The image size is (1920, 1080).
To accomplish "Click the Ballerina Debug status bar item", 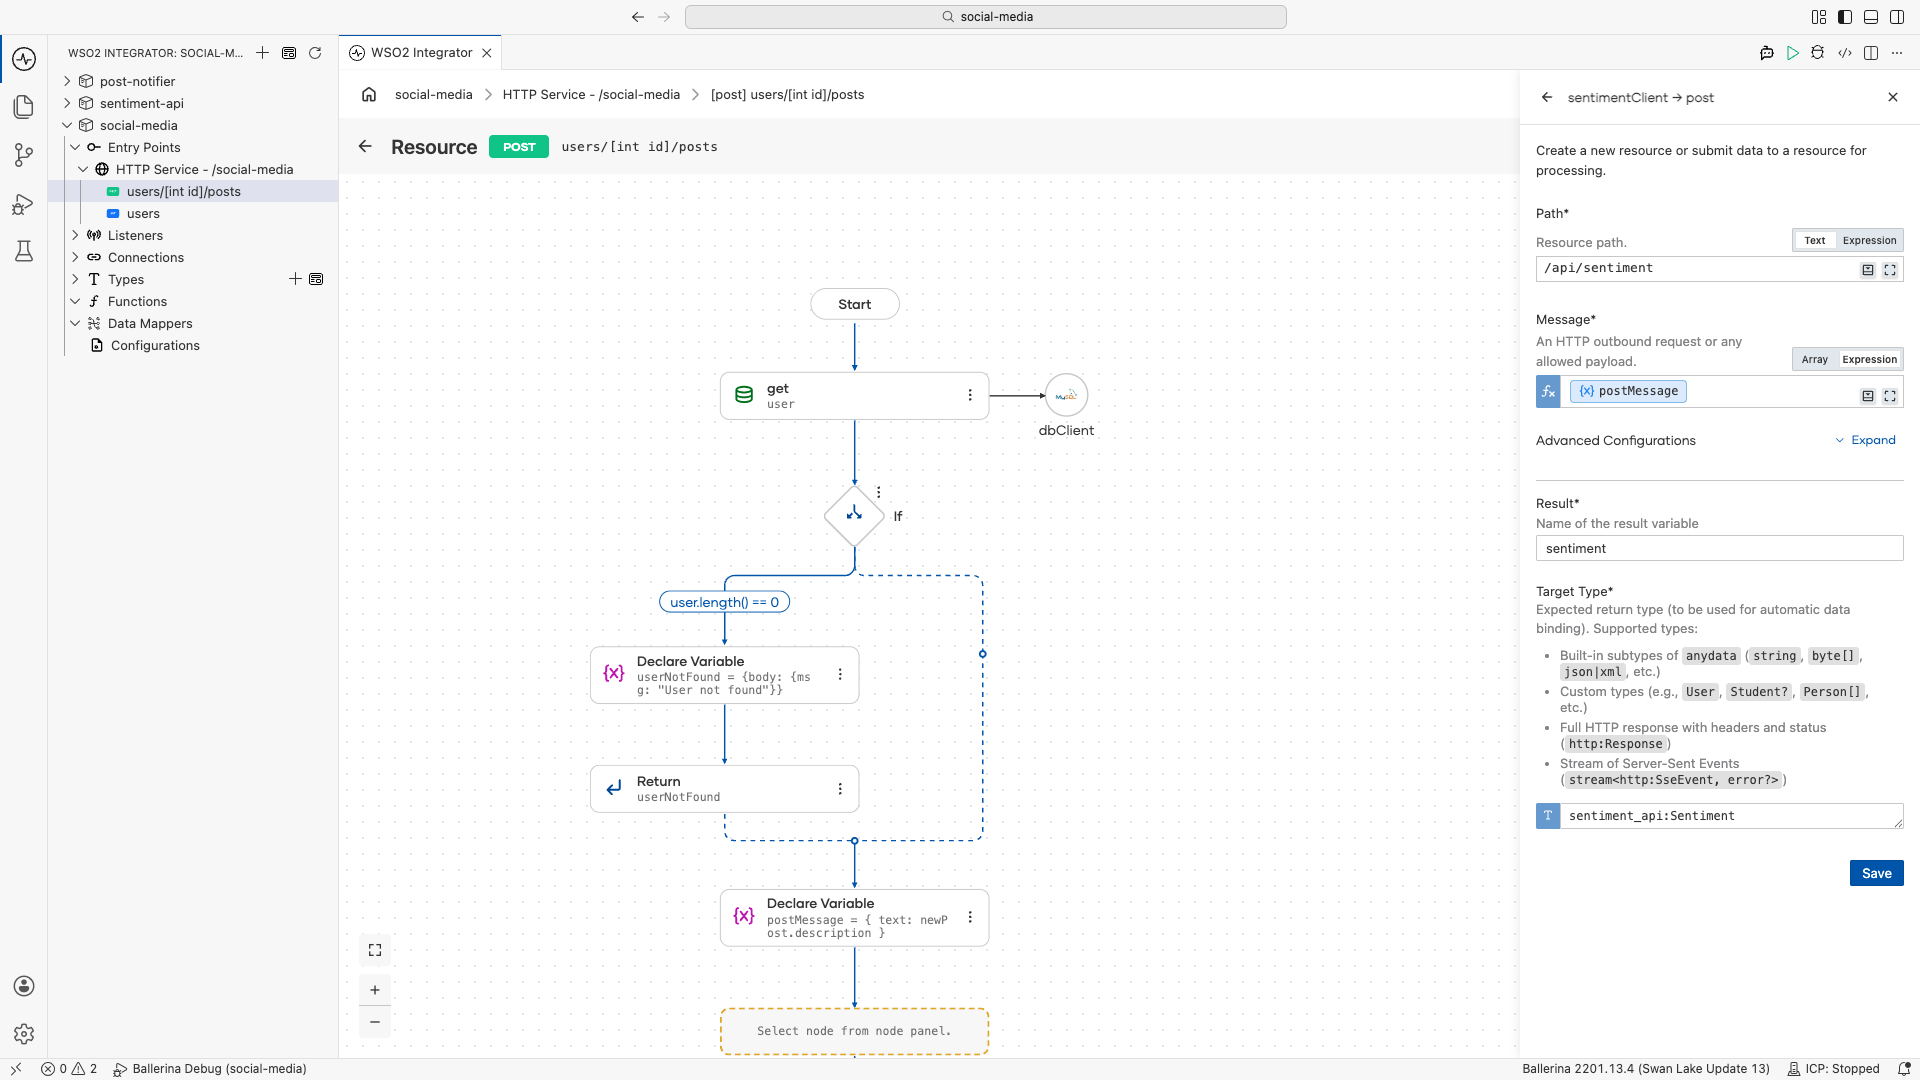I will 210,1069.
